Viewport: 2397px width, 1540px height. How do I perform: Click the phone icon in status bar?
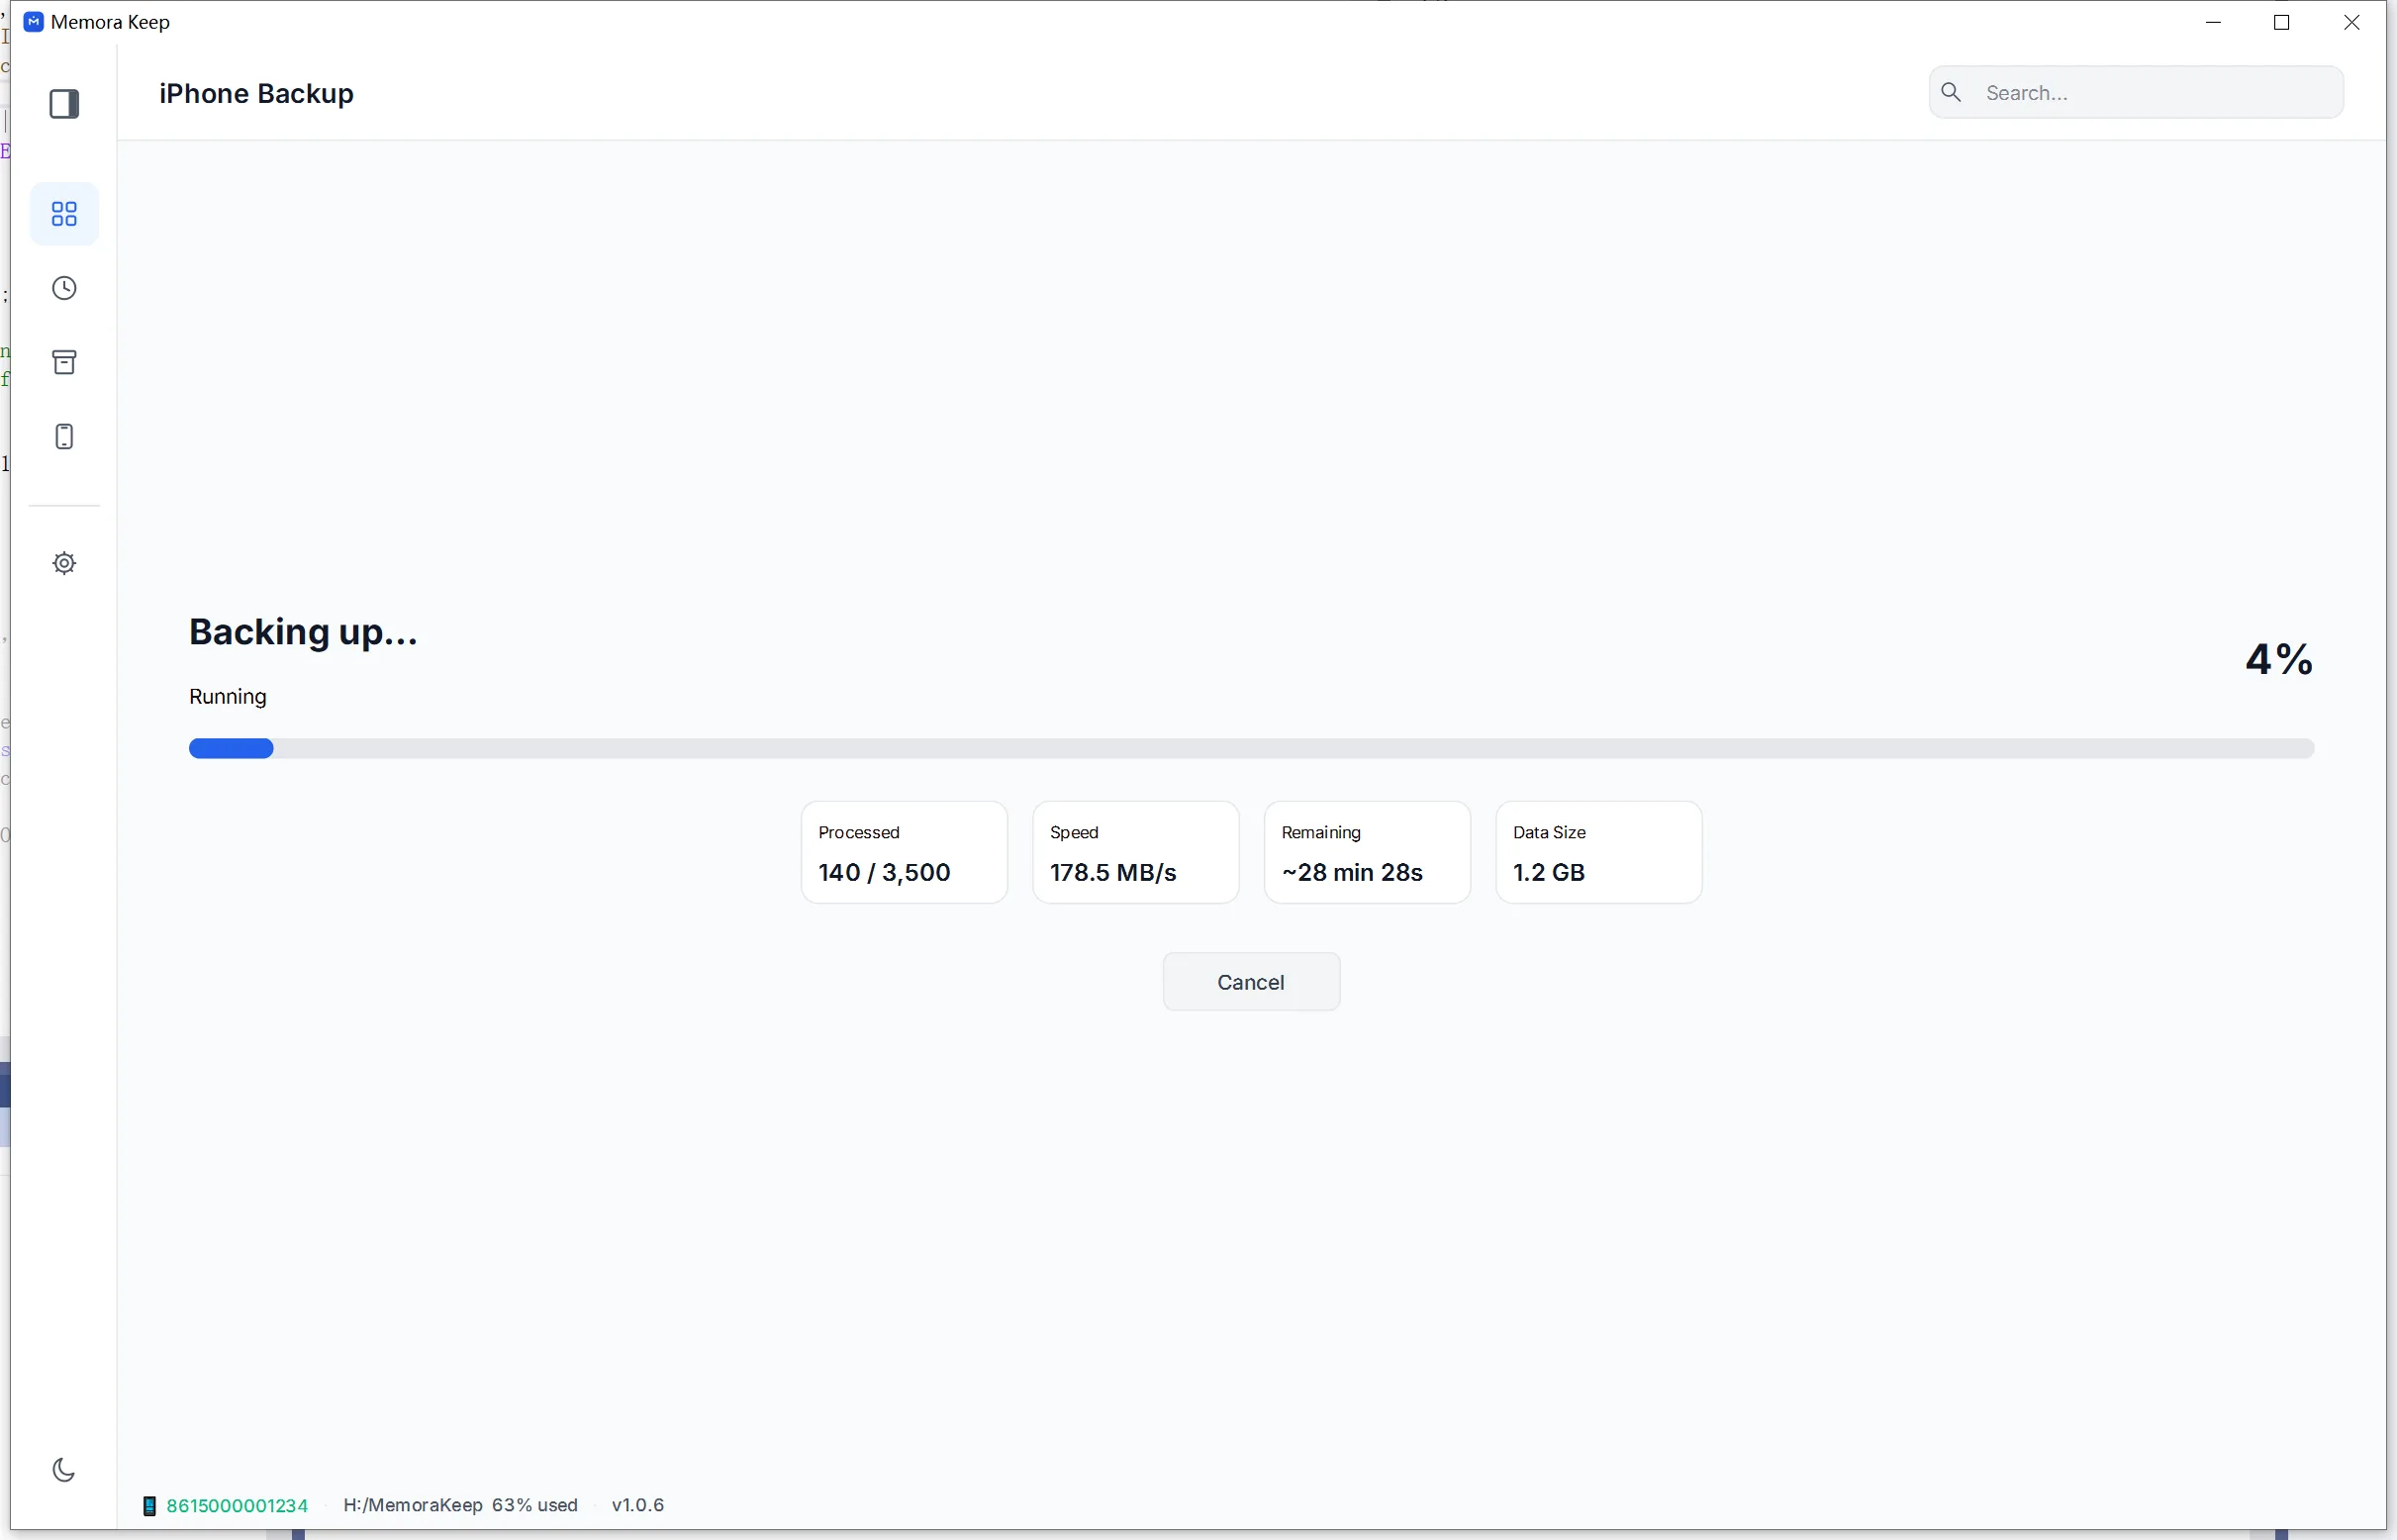(x=149, y=1506)
